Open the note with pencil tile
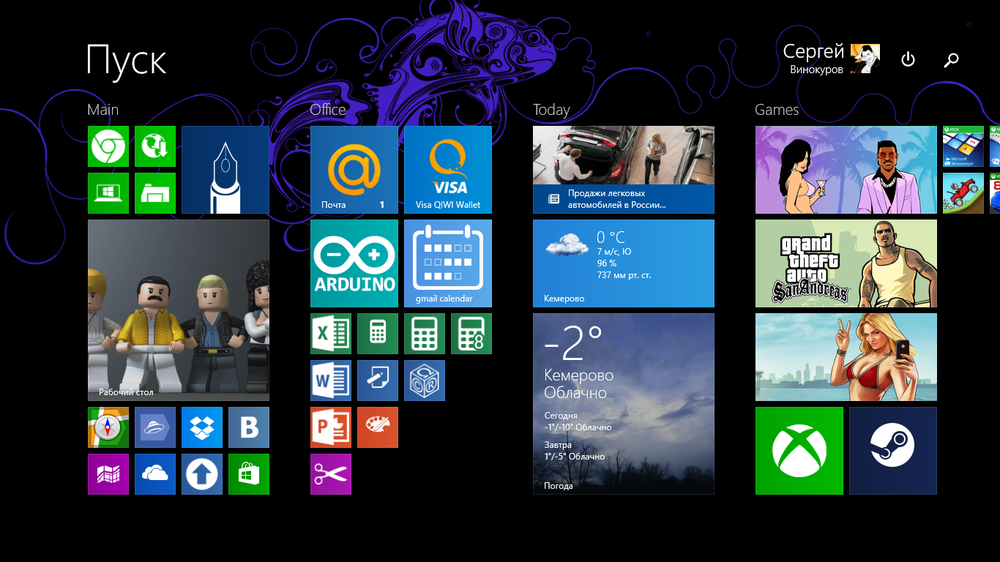This screenshot has height=562, width=1000. click(x=378, y=380)
